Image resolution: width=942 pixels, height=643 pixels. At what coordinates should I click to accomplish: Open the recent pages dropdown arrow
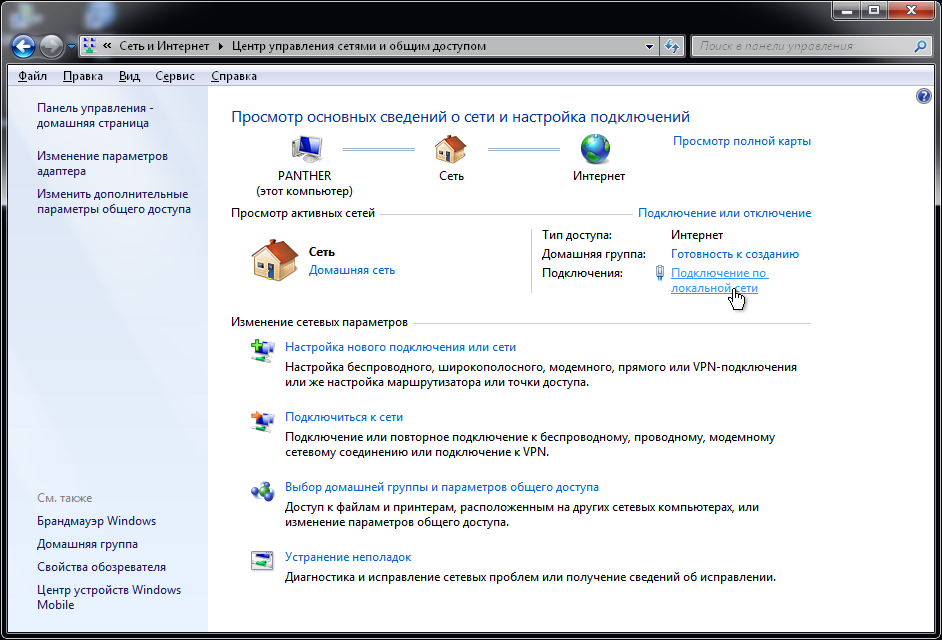[71, 47]
